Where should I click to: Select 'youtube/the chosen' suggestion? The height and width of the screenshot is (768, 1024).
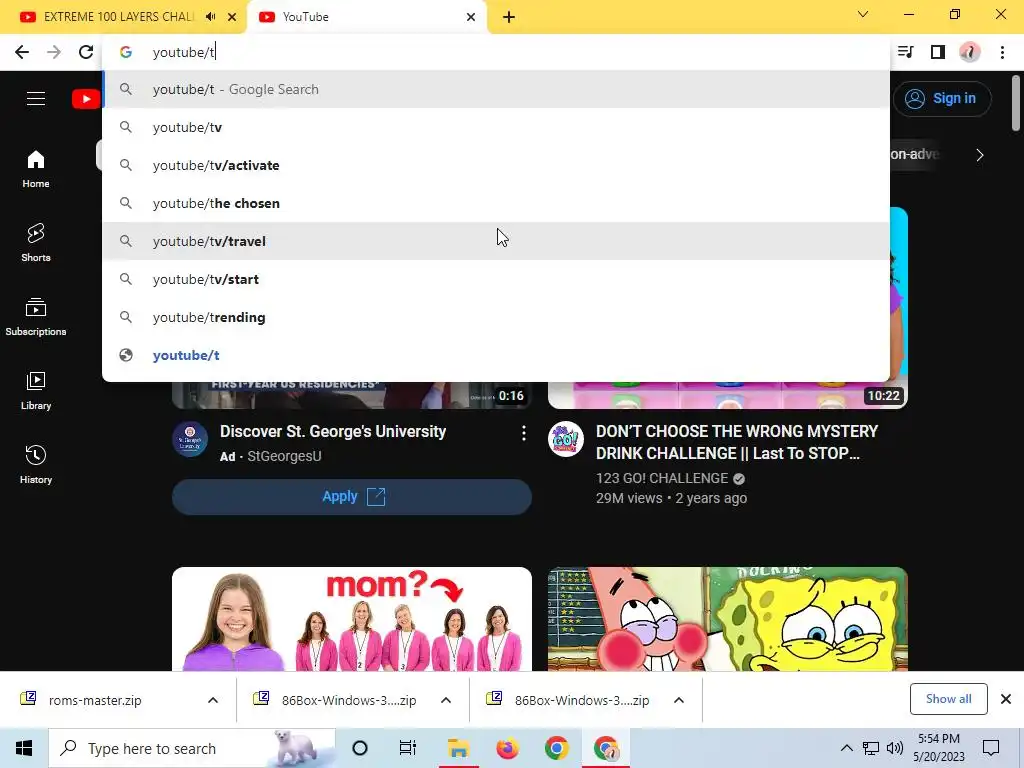point(496,203)
